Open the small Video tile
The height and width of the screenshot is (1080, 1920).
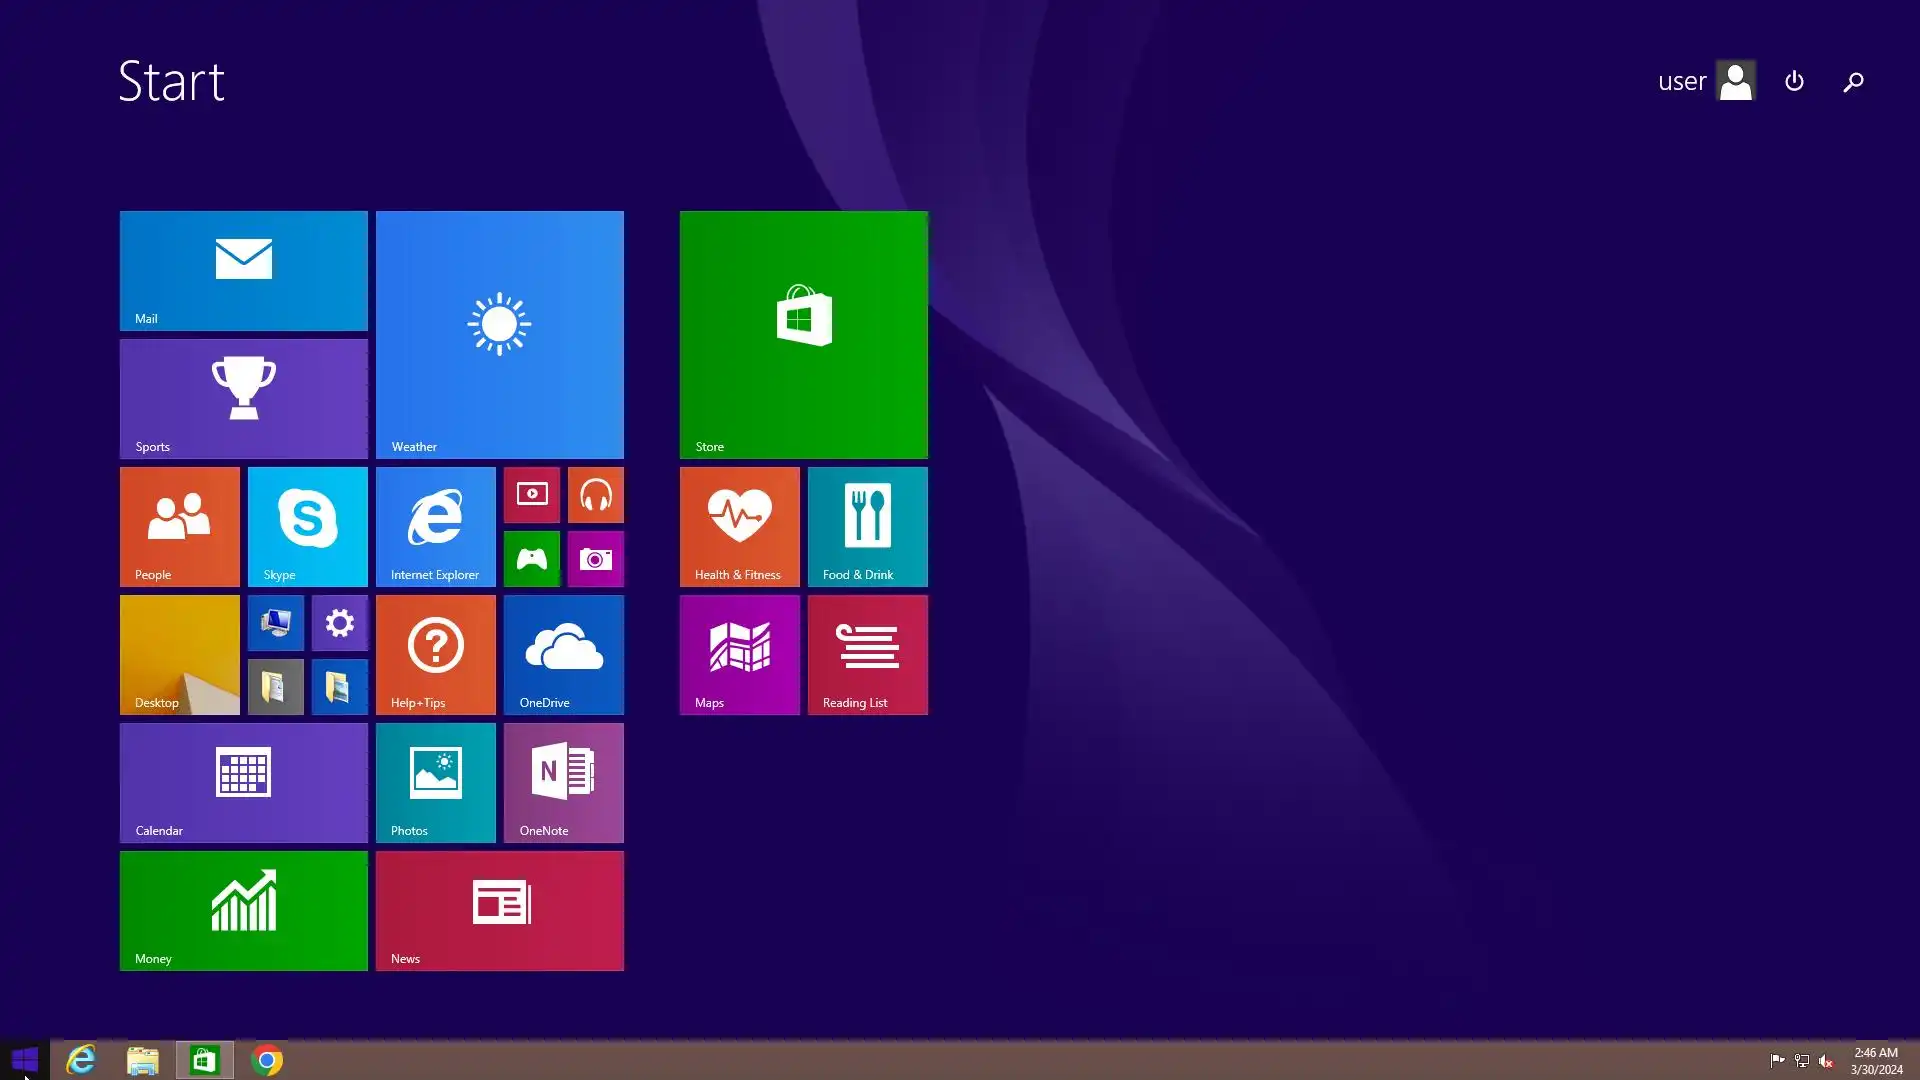click(x=531, y=495)
